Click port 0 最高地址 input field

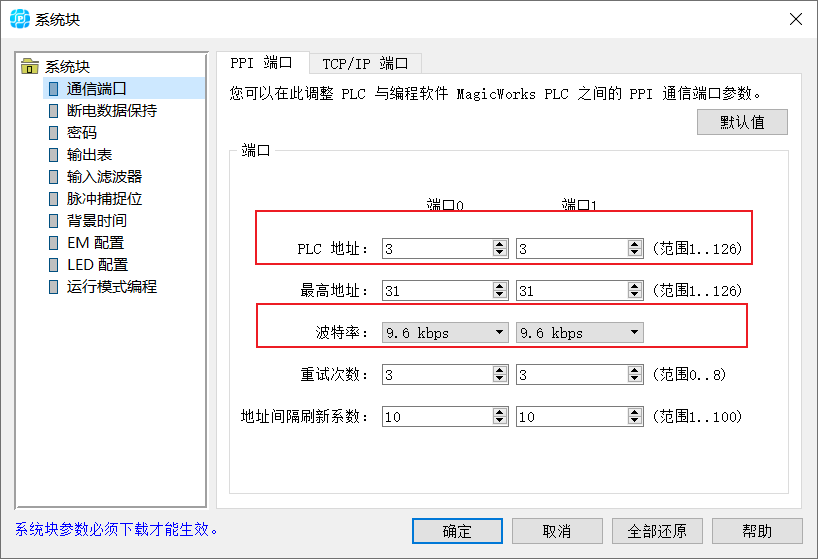[437, 290]
